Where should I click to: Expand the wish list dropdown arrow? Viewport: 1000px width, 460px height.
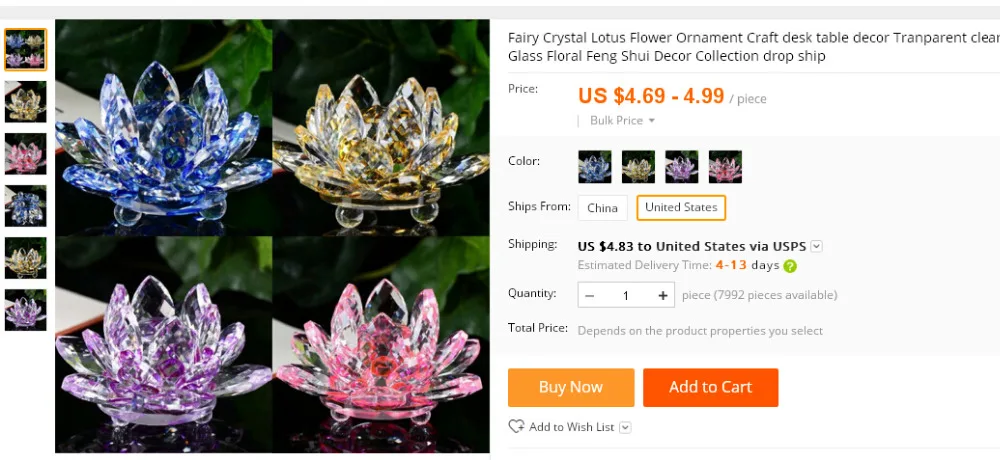(x=625, y=427)
